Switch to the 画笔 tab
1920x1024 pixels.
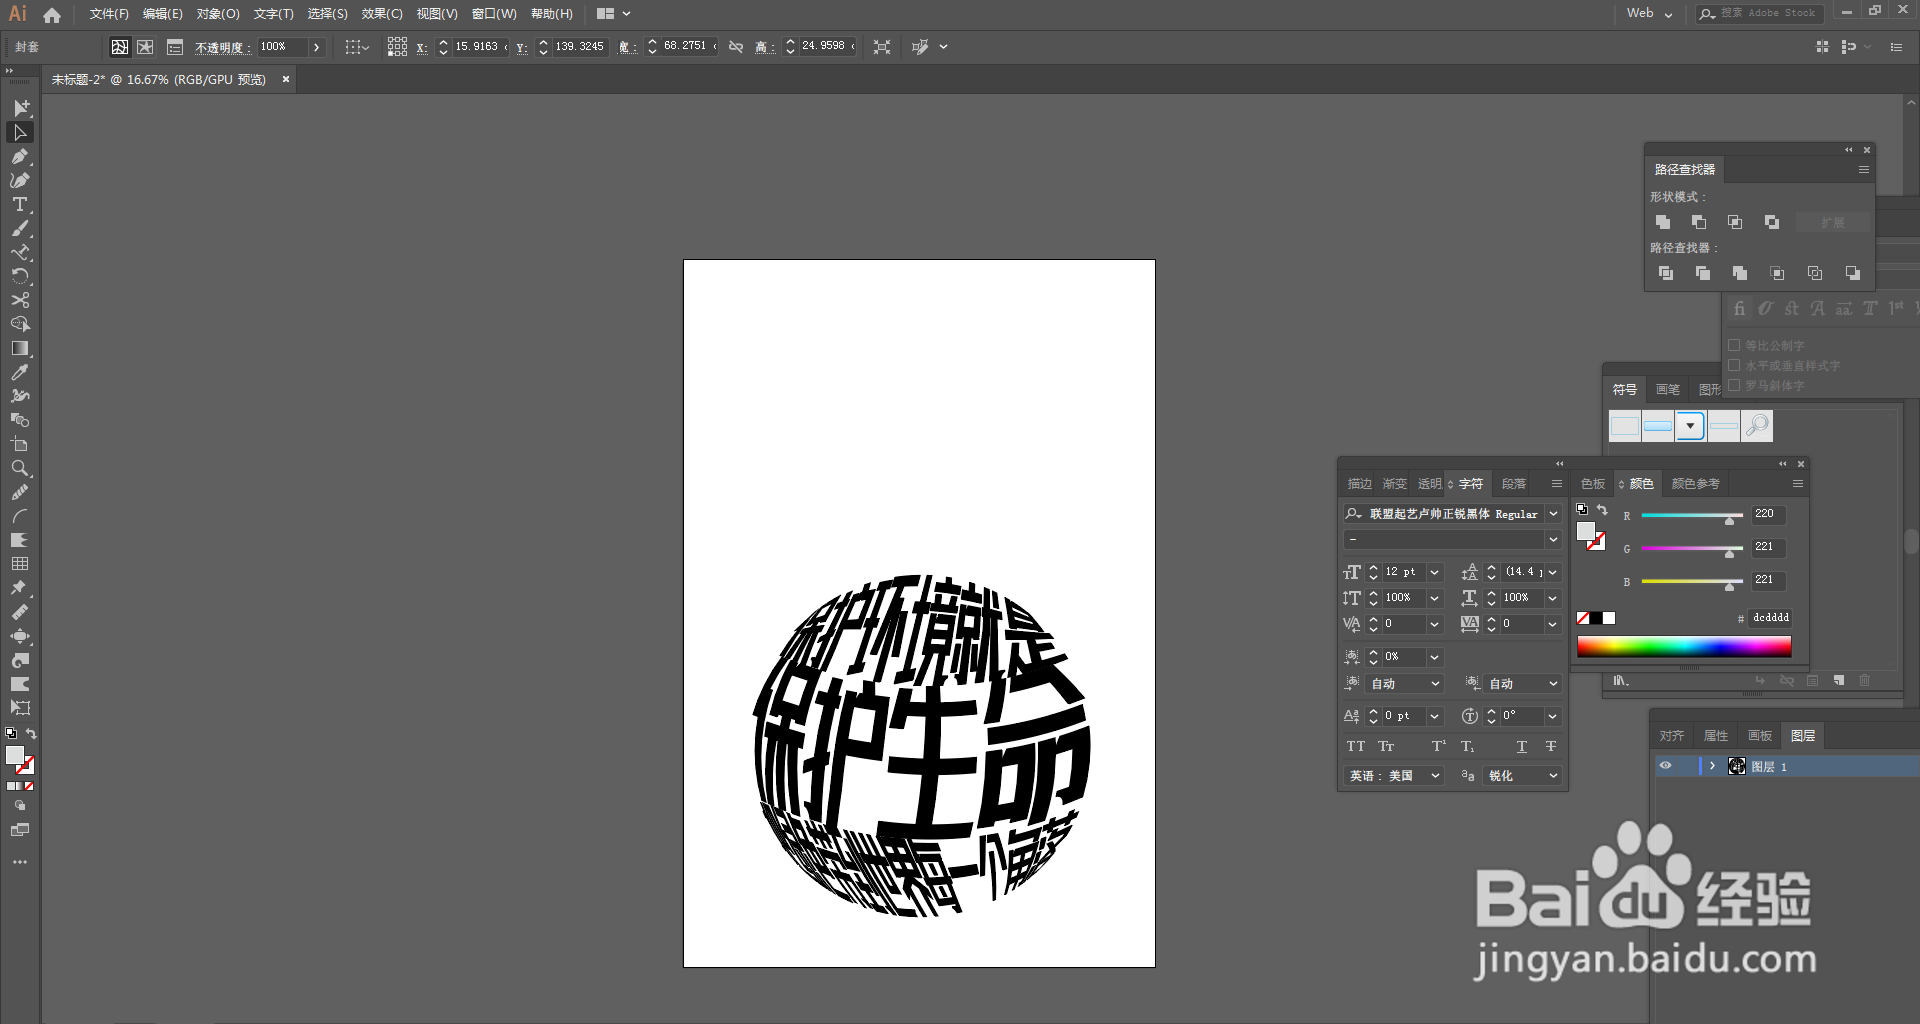(1668, 390)
